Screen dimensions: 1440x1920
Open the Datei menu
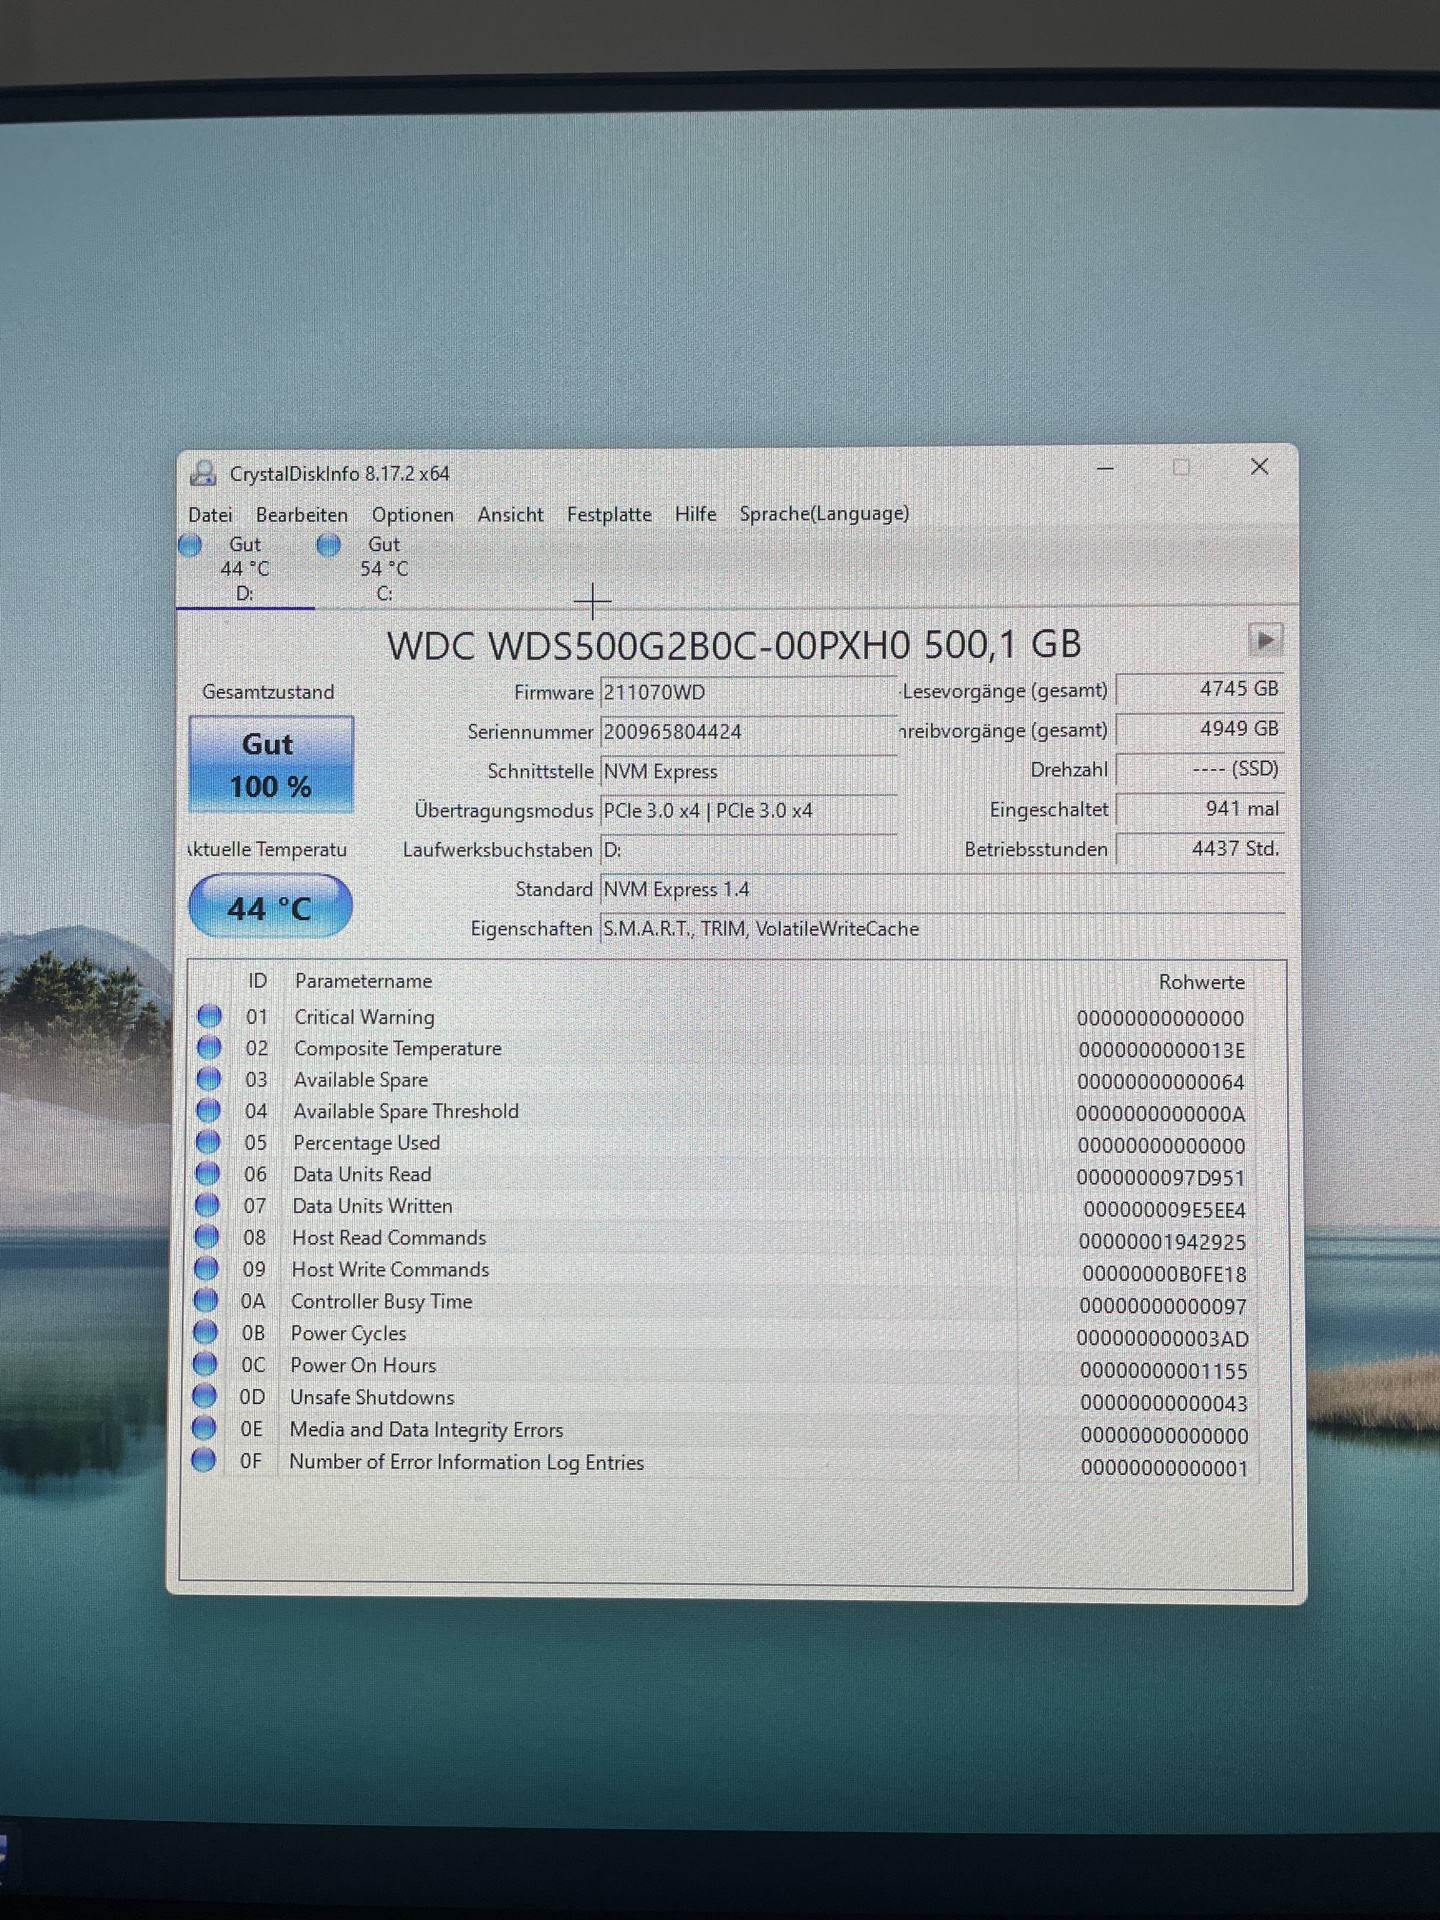click(210, 514)
